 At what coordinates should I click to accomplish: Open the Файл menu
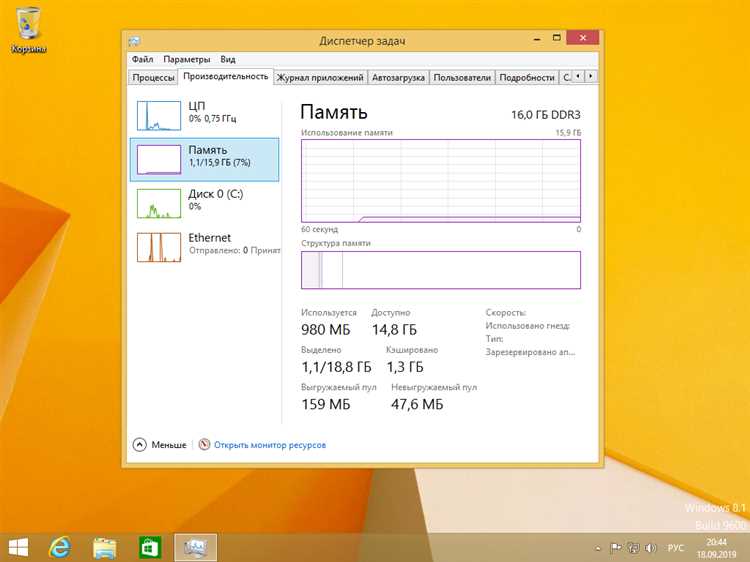coord(142,59)
